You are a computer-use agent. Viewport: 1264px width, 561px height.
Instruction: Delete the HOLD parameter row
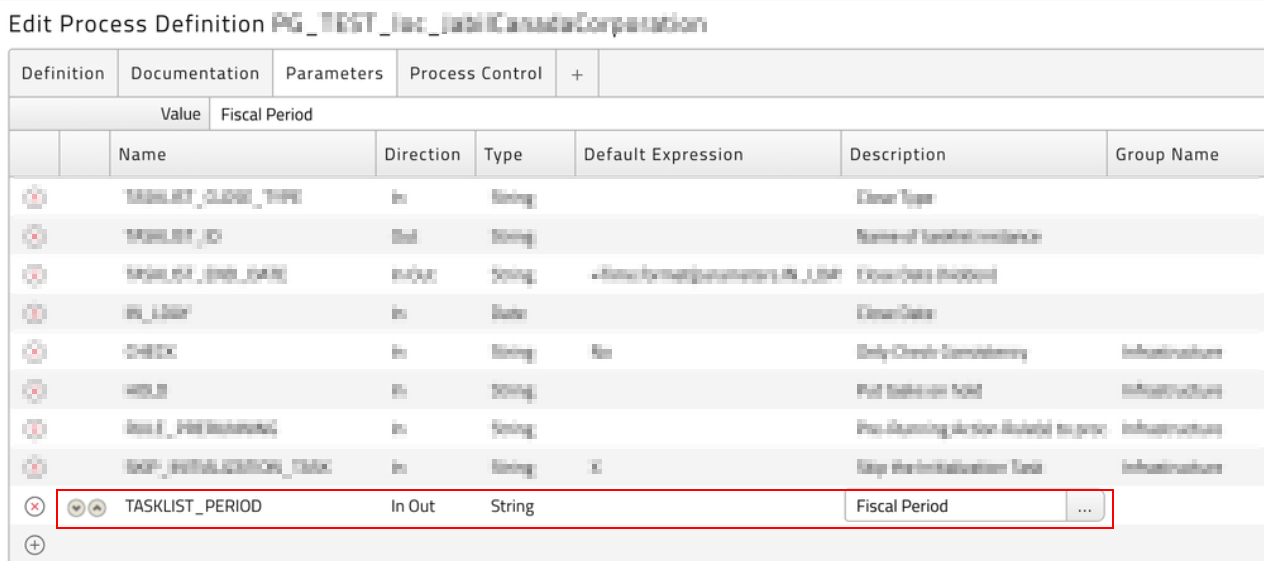(35, 390)
